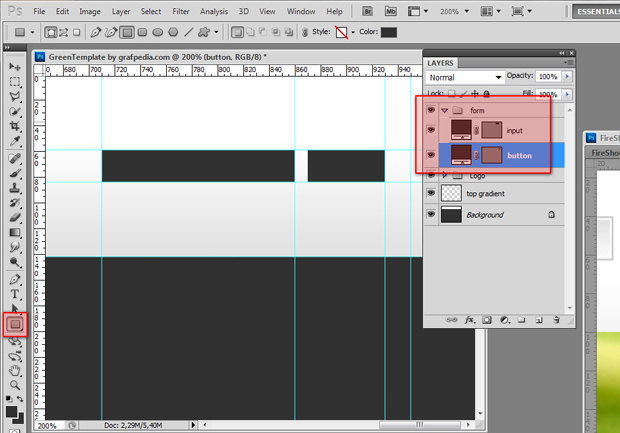Screen dimensions: 620x433
Task: Select the Pen tool in toolbox
Action: pyautogui.click(x=15, y=279)
